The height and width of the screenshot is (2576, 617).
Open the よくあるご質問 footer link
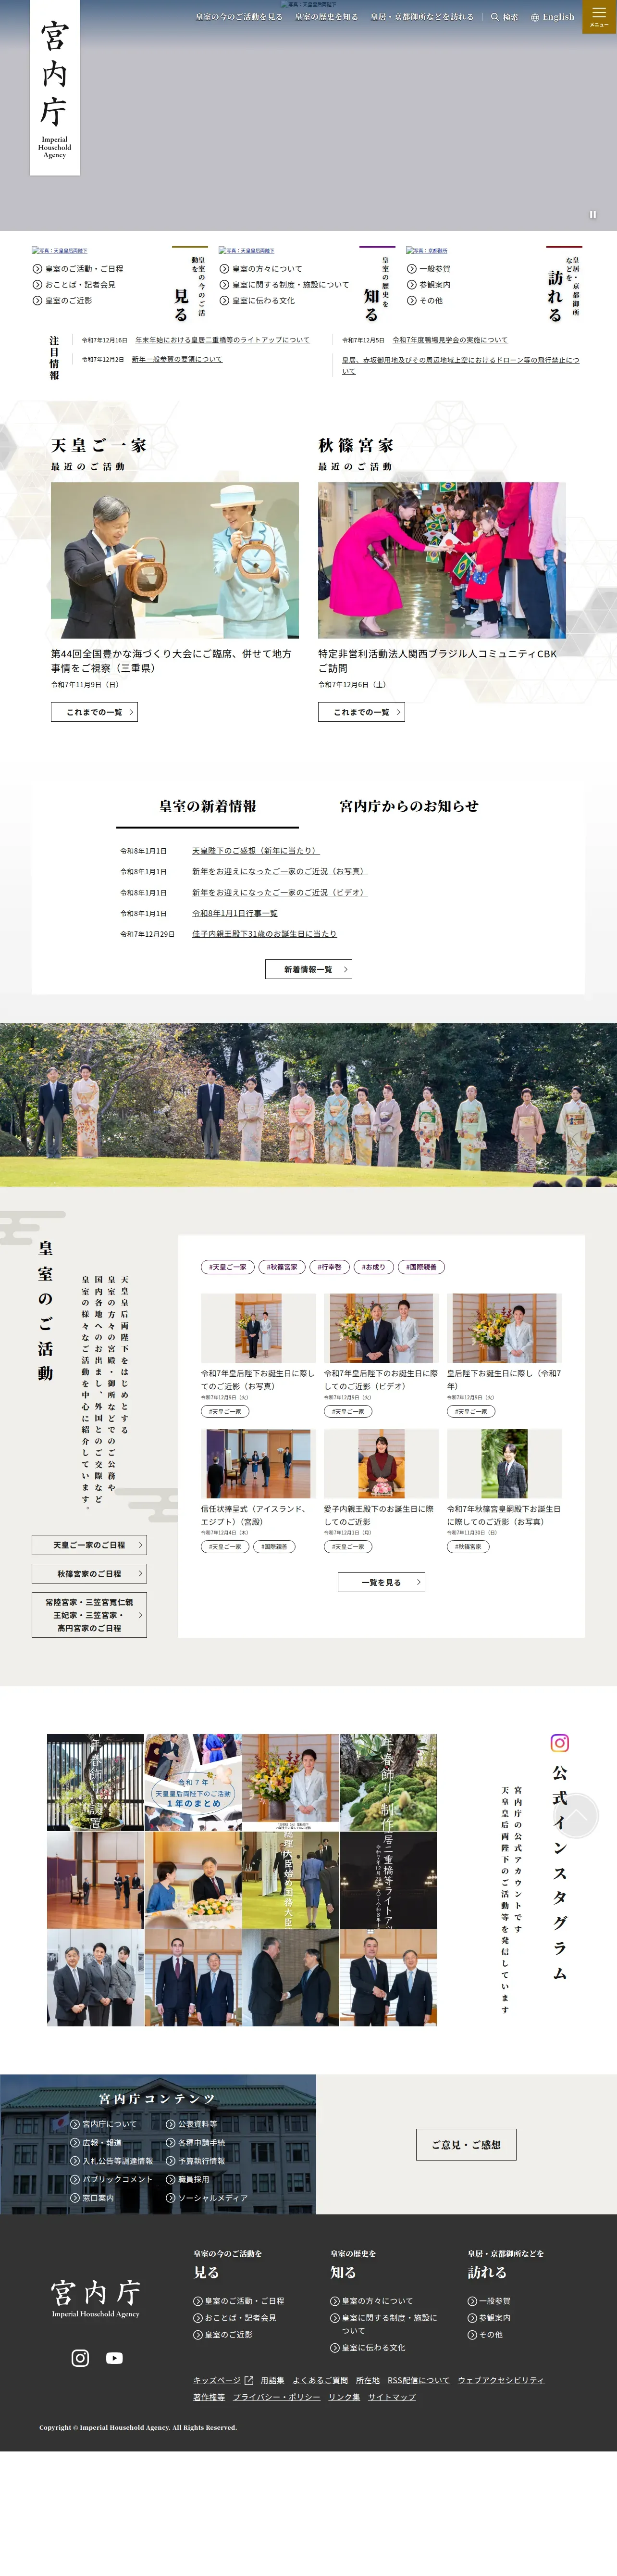320,2380
